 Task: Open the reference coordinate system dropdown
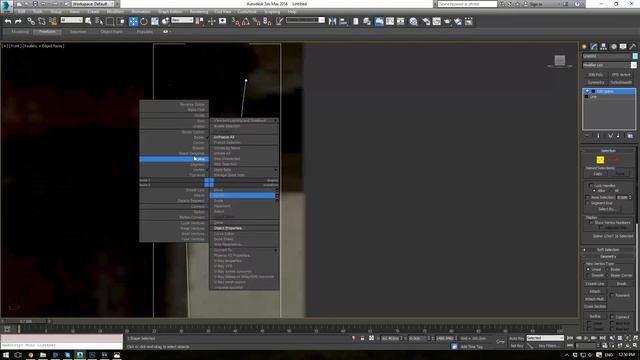click(182, 20)
